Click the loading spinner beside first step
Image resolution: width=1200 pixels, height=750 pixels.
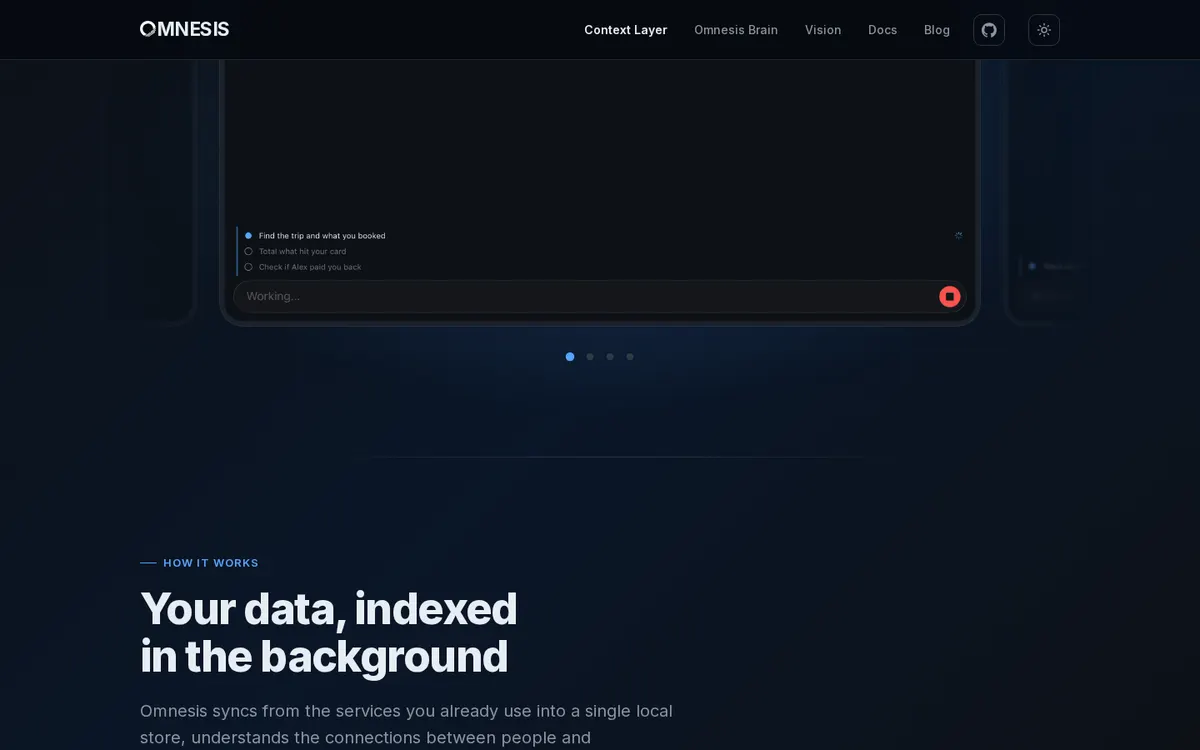[958, 236]
